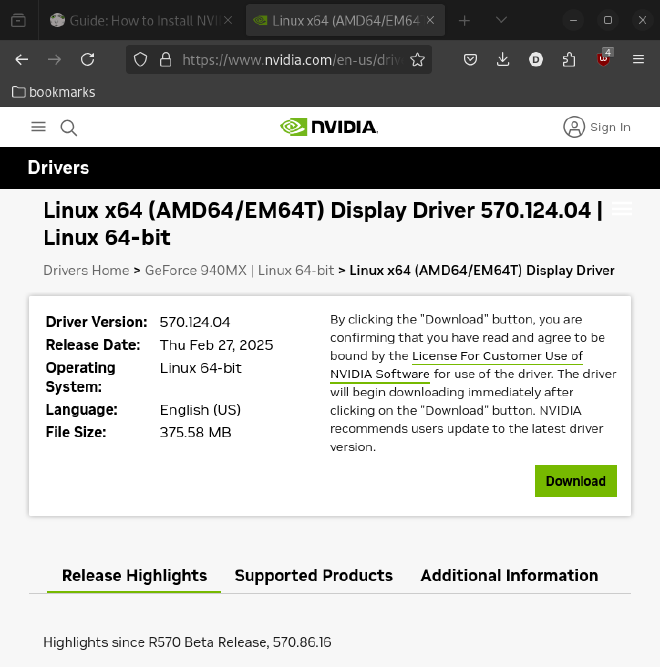Bookmark this page with star icon
Viewport: 660px width, 667px height.
417,60
